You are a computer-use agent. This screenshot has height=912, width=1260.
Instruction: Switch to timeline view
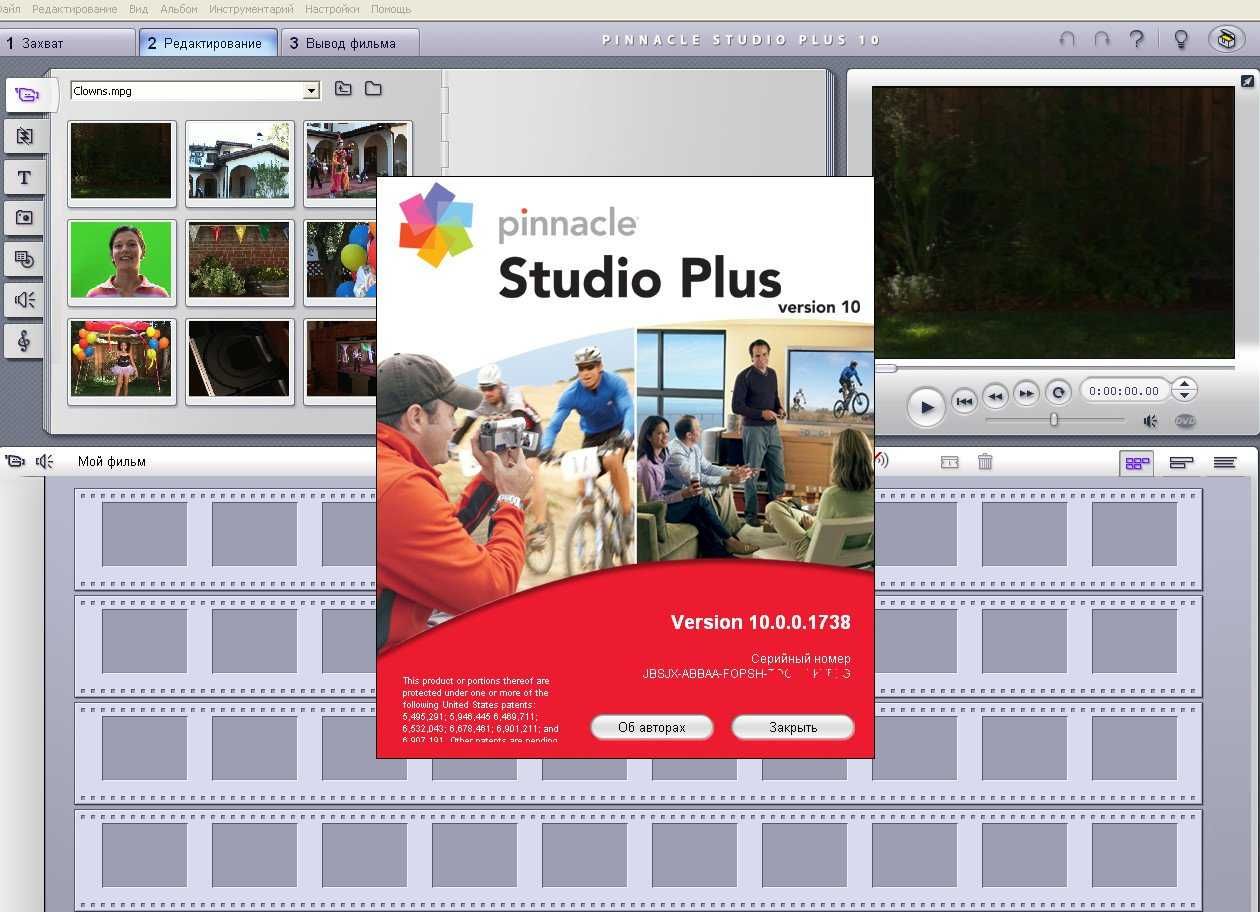(x=1181, y=463)
